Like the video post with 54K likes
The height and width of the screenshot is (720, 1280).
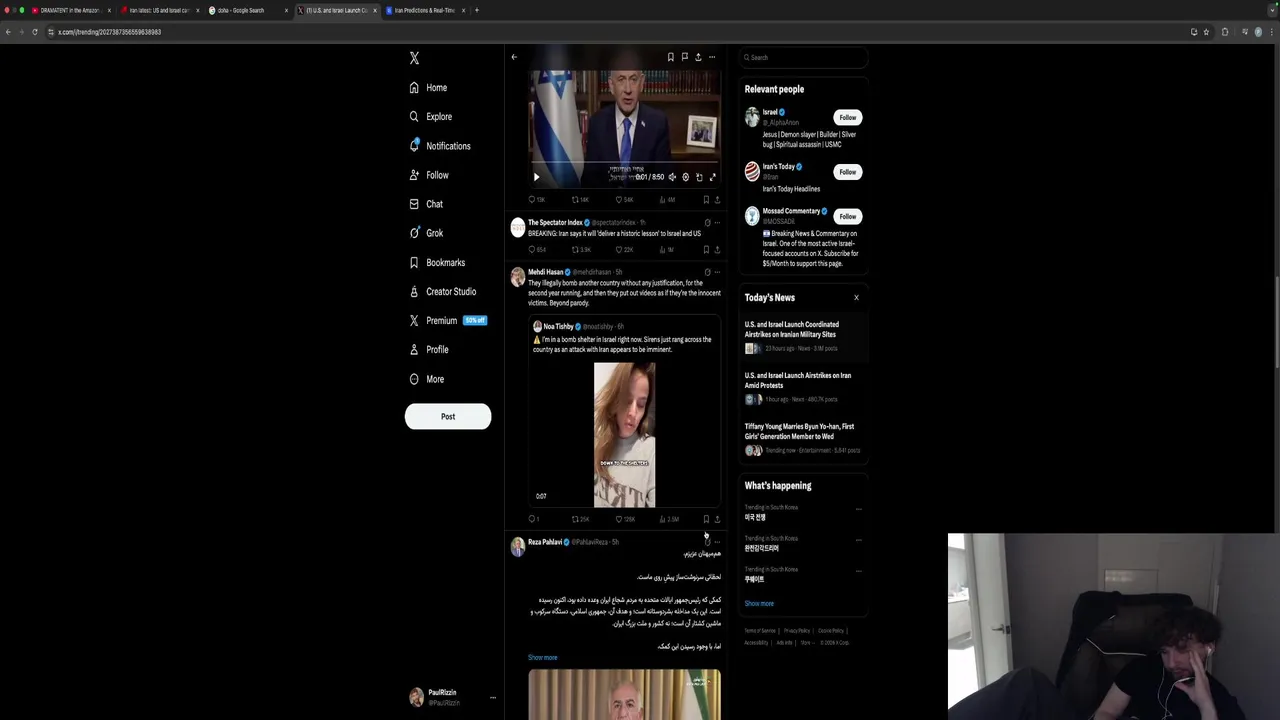[624, 200]
